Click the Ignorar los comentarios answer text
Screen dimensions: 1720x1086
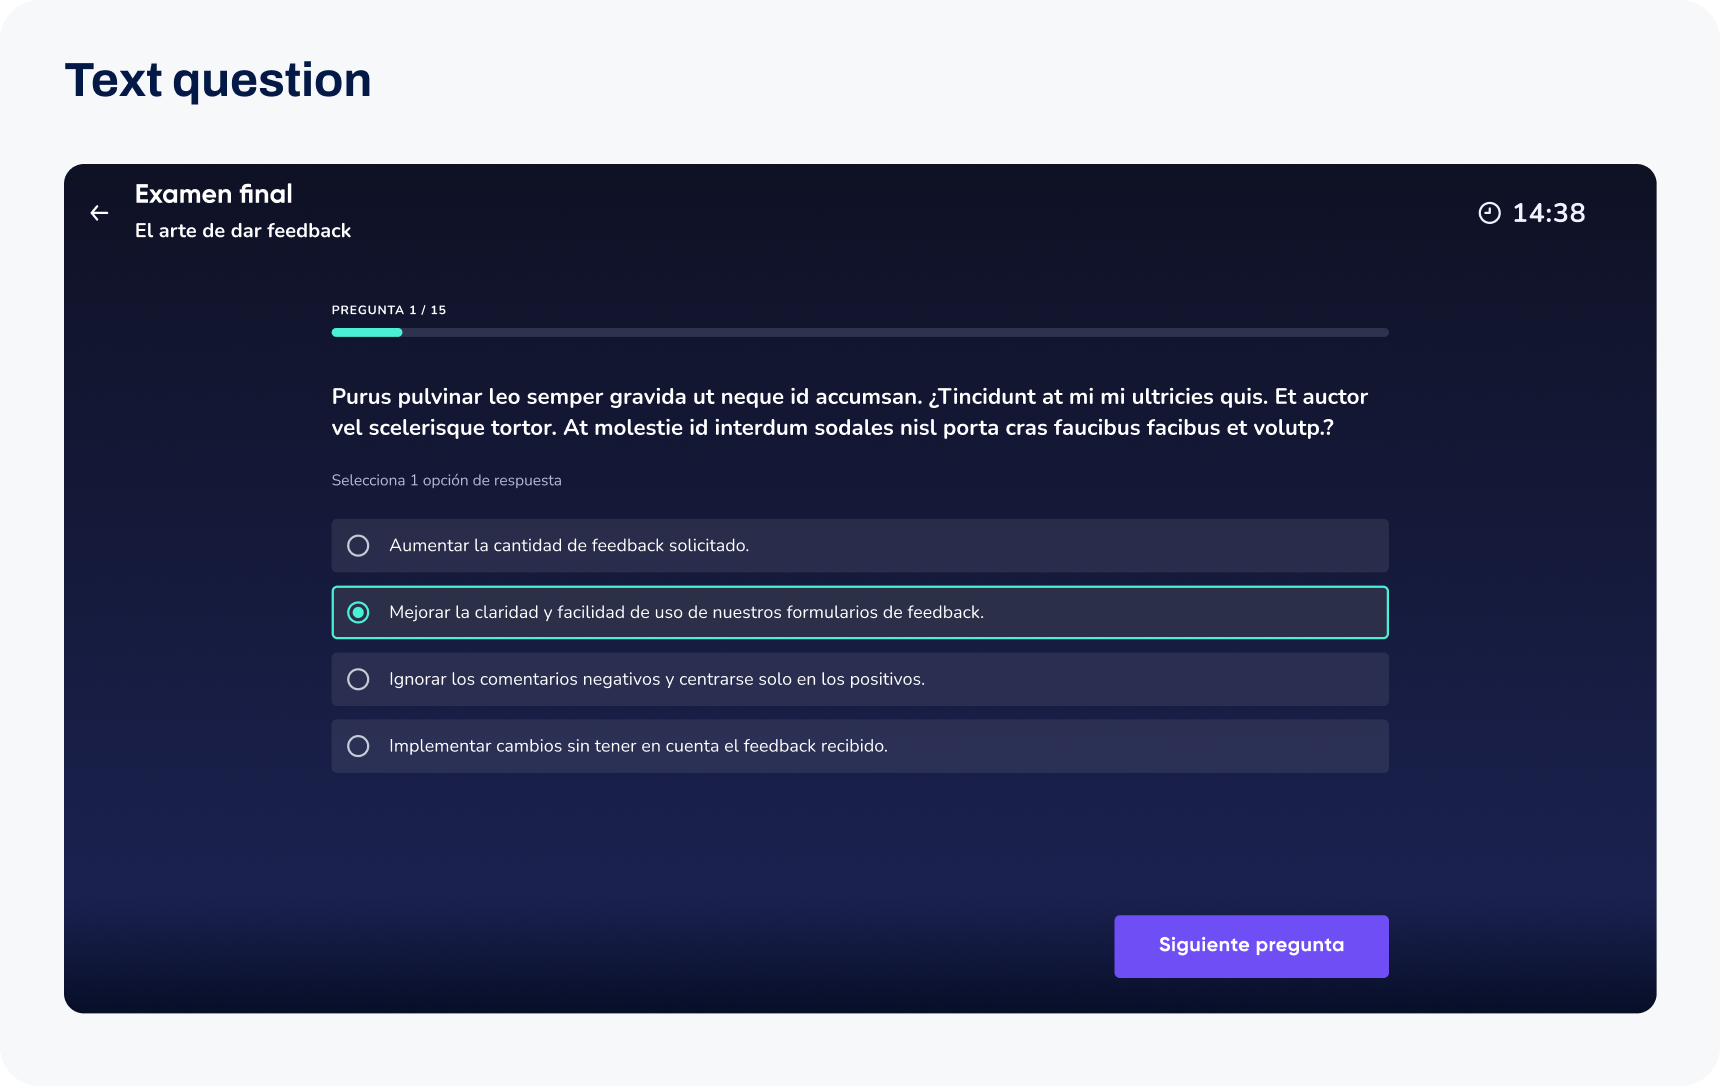[x=657, y=680]
